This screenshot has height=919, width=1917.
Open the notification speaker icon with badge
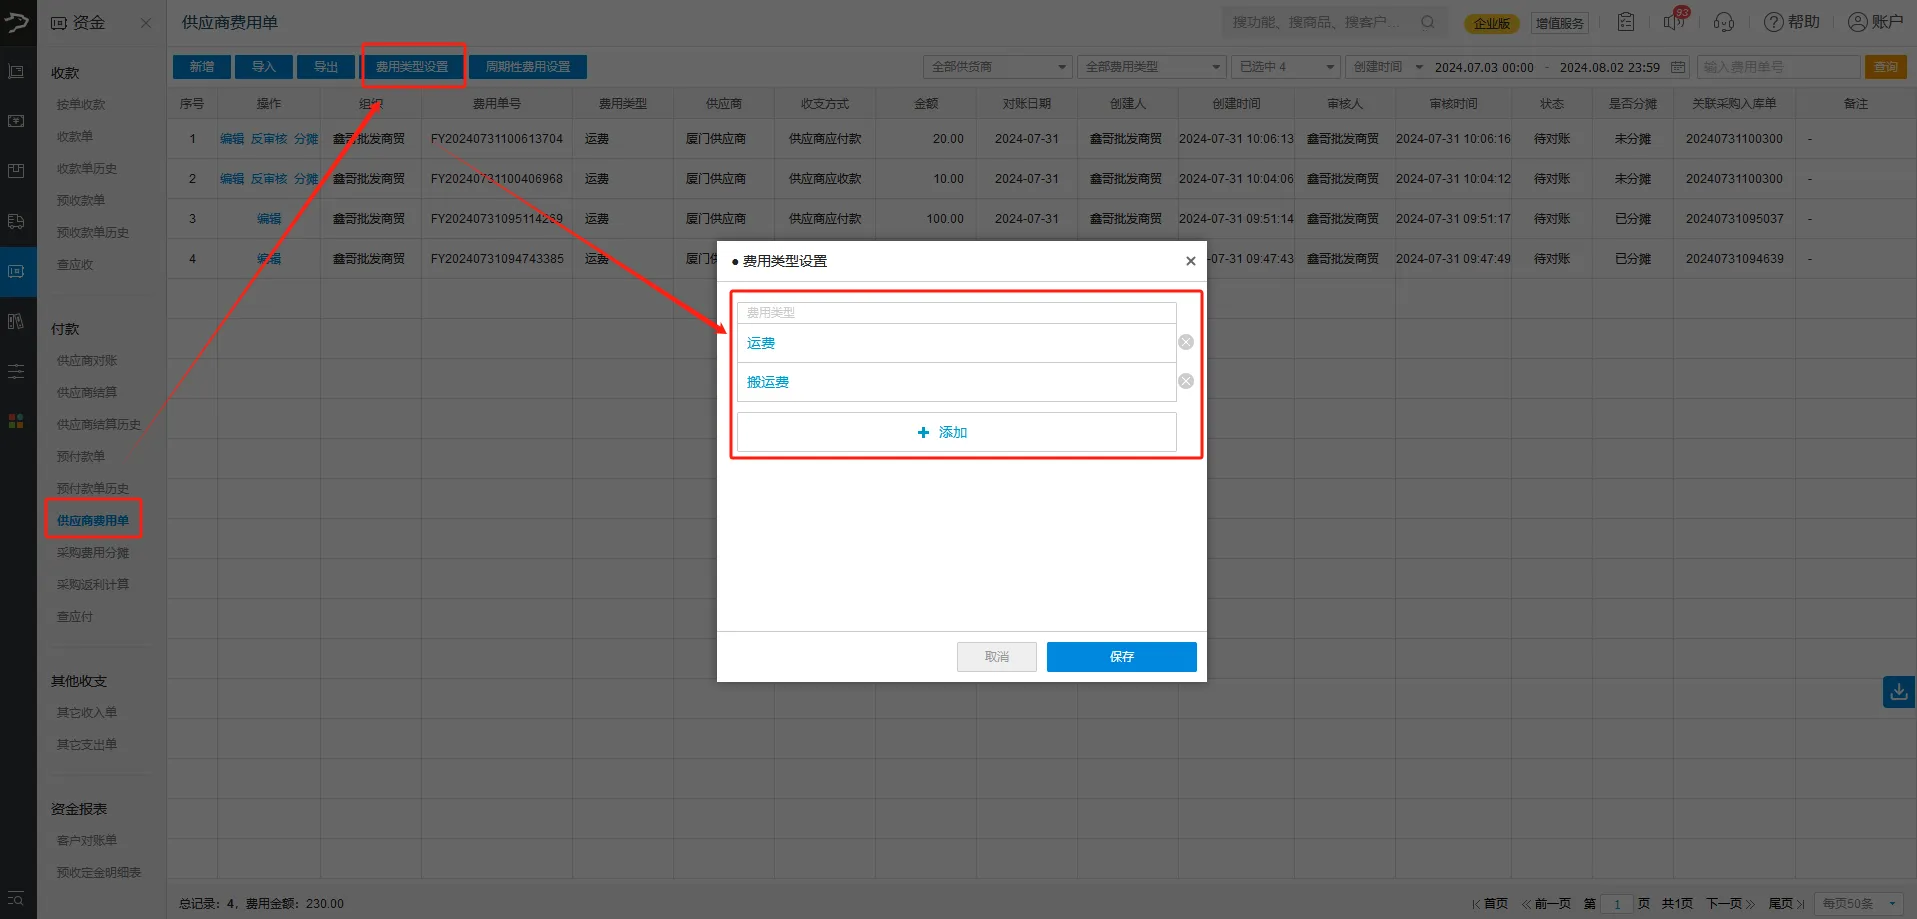pos(1673,22)
